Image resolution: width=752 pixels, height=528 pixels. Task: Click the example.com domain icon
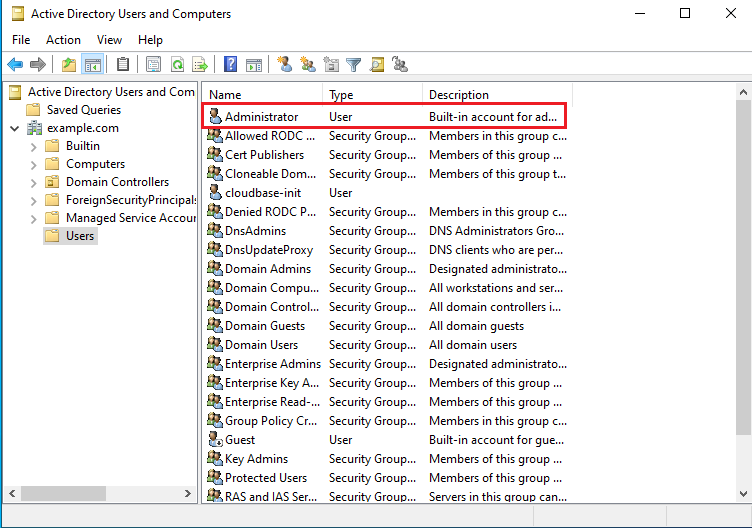34,128
